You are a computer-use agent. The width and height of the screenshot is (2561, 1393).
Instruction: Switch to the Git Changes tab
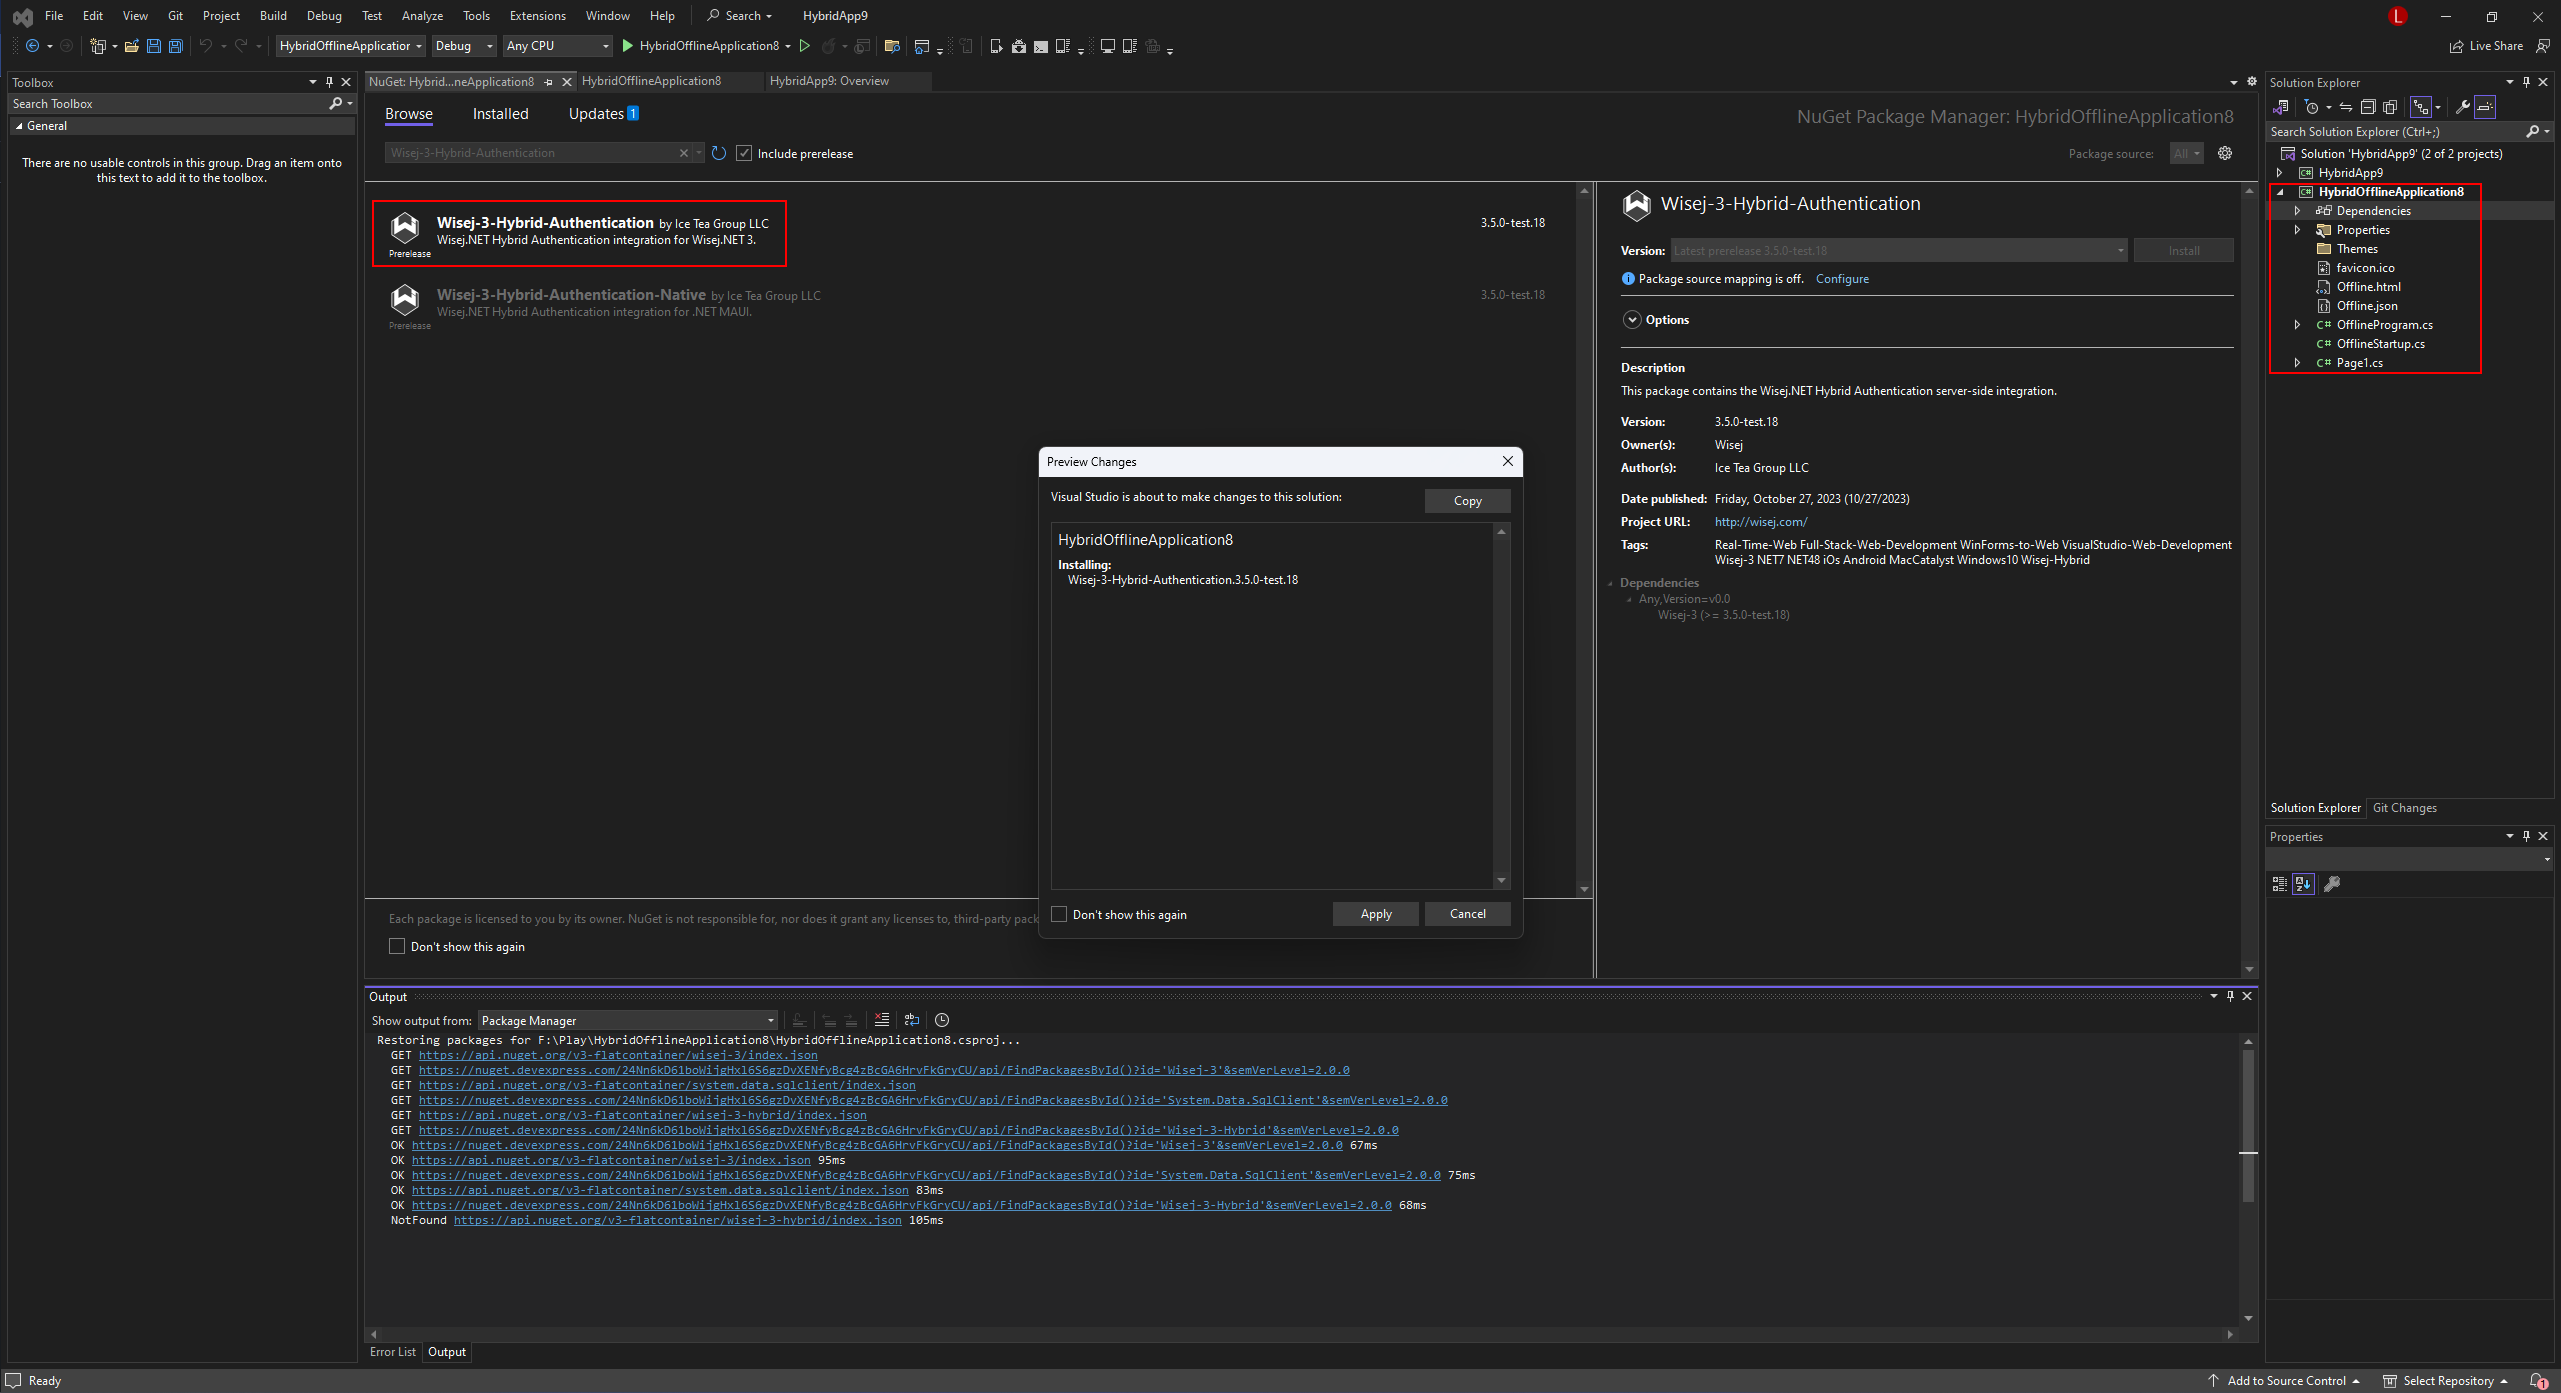pos(2404,808)
